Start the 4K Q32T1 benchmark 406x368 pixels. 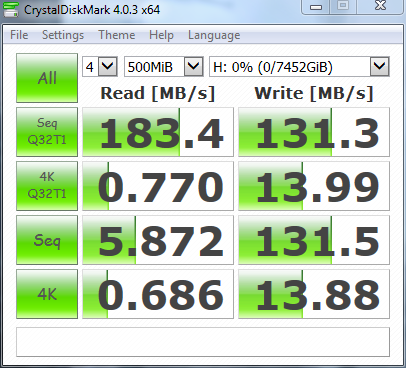[47, 186]
